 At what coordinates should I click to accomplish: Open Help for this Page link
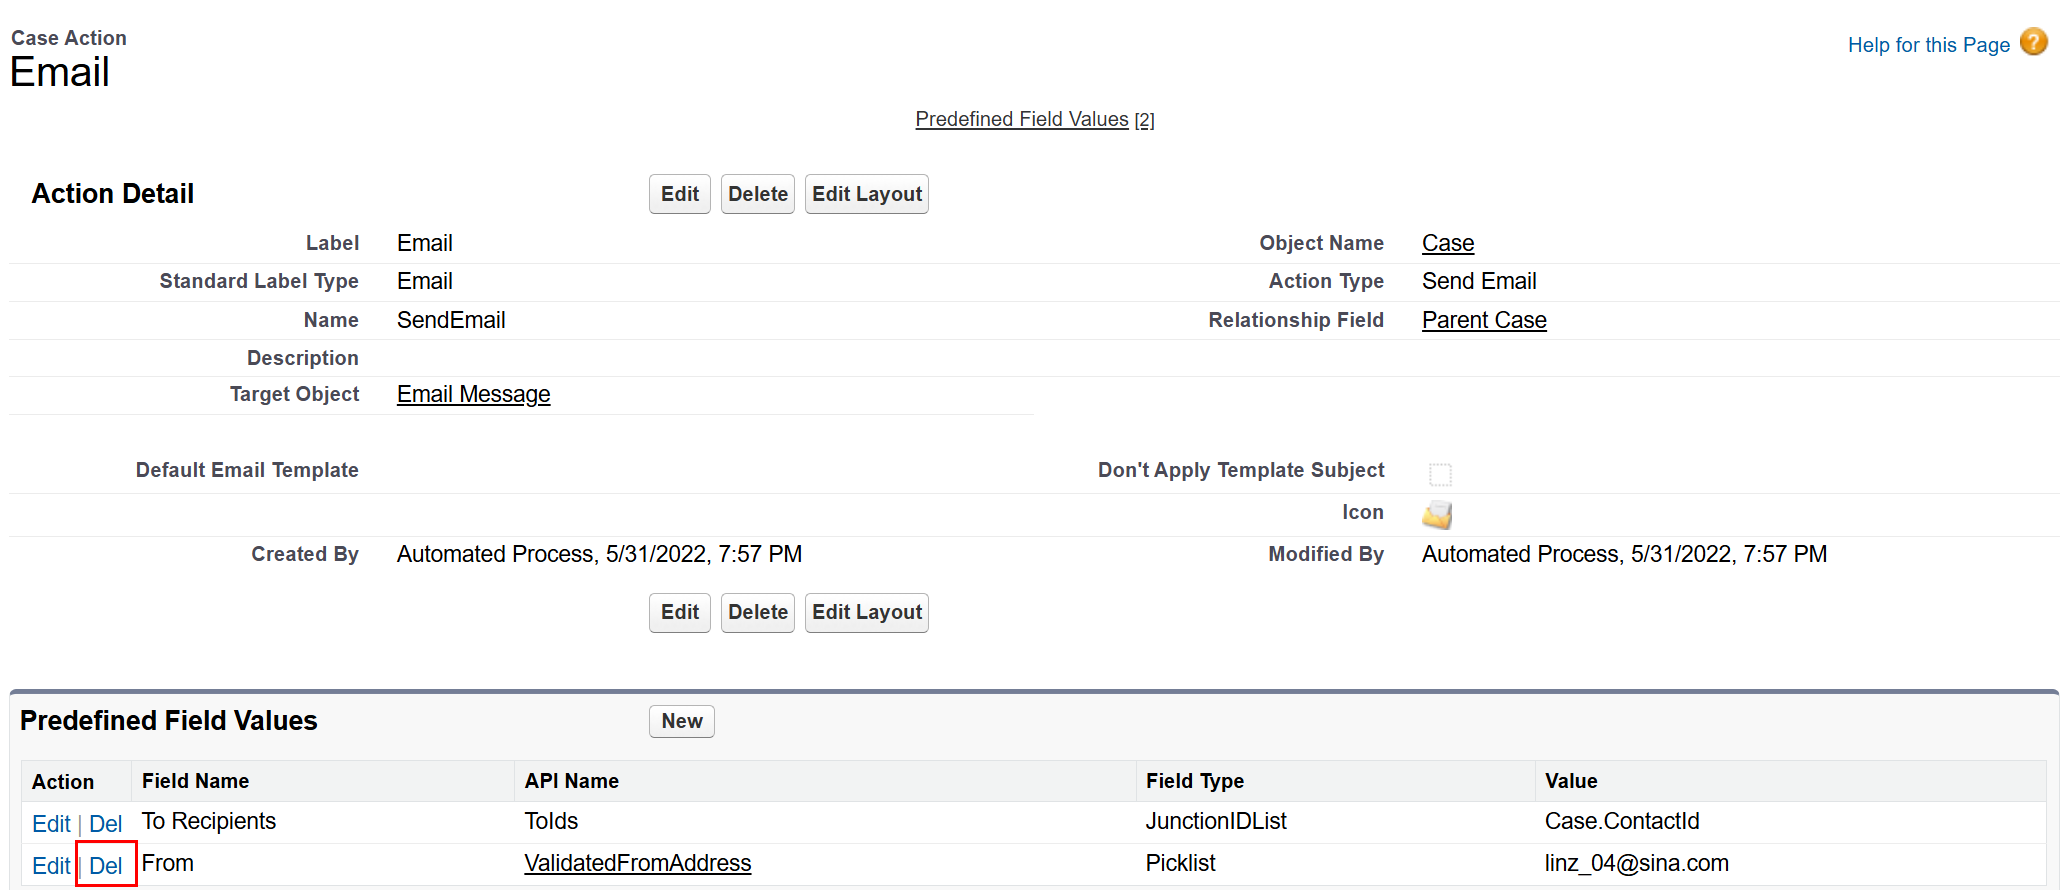pos(1928,45)
